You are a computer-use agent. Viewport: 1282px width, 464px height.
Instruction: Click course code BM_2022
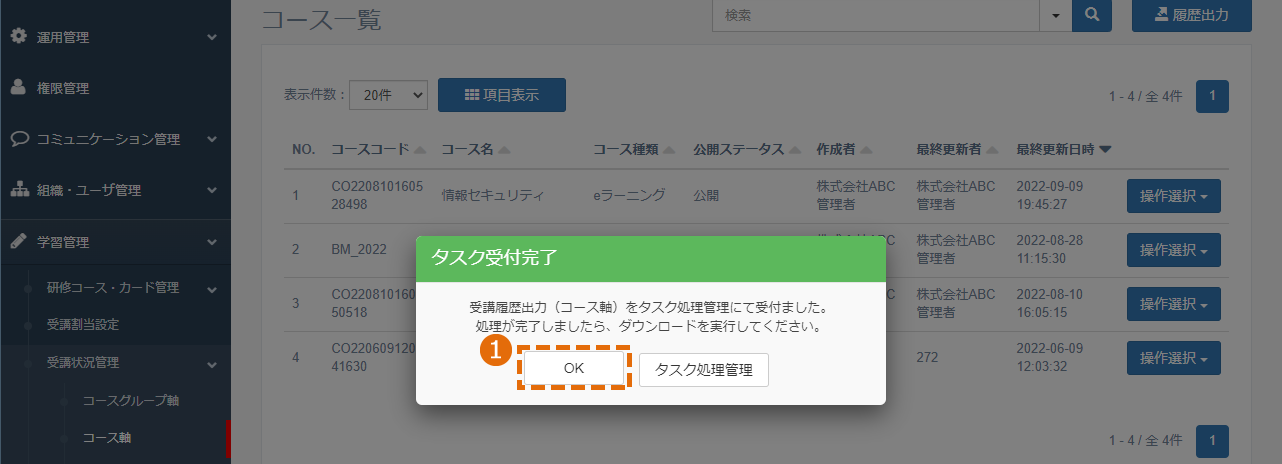359,250
